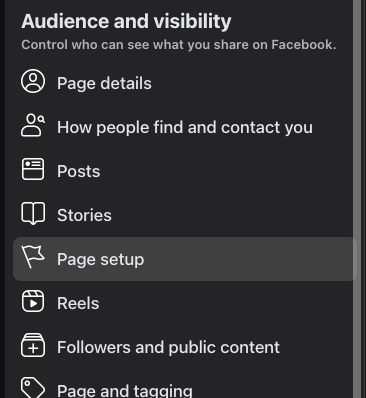Click empty space in highlighted Page setup row
This screenshot has width=366, height=398.
point(250,259)
